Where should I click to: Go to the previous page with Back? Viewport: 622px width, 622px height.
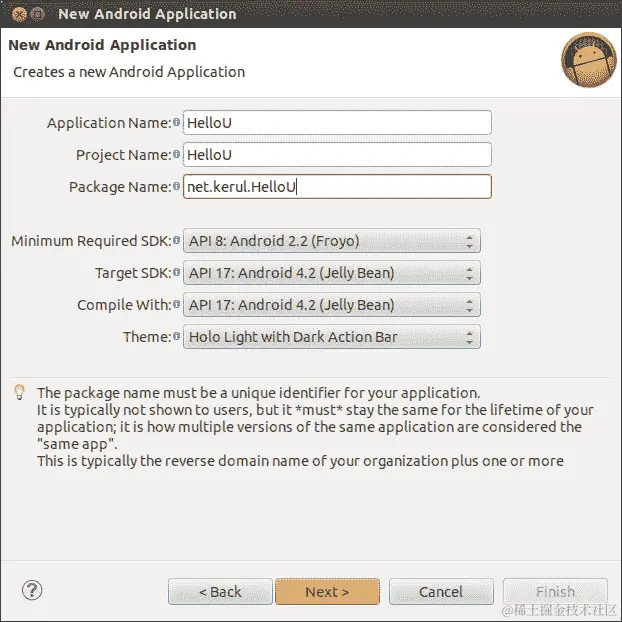point(220,591)
